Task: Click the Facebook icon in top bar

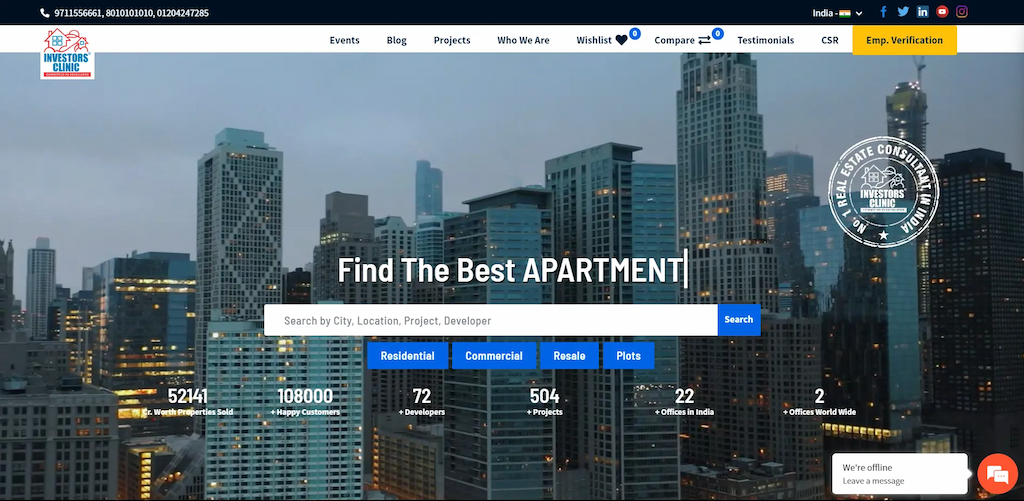Action: (x=883, y=12)
